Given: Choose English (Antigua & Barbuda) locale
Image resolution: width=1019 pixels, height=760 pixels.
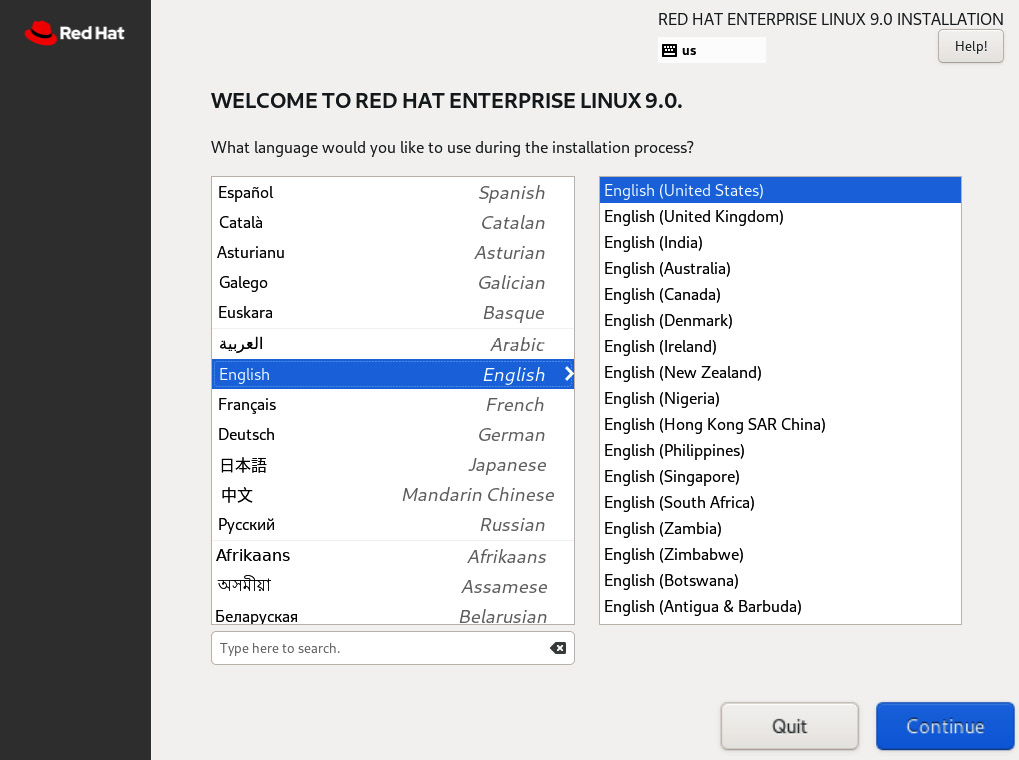Looking at the screenshot, I should (x=780, y=606).
